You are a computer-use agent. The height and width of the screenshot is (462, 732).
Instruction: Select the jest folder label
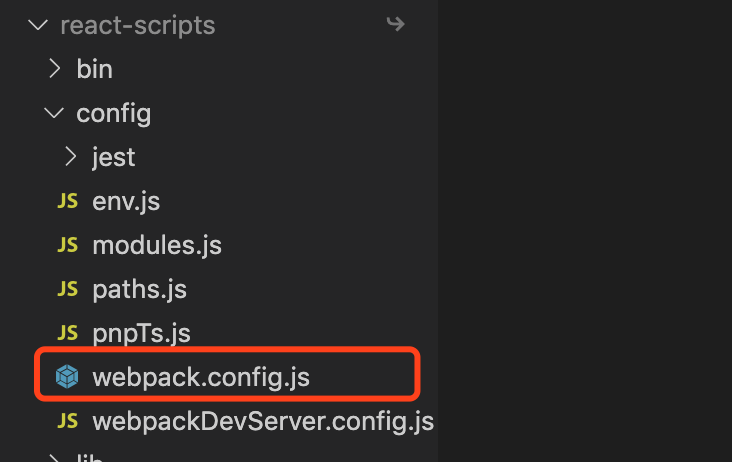click(113, 157)
